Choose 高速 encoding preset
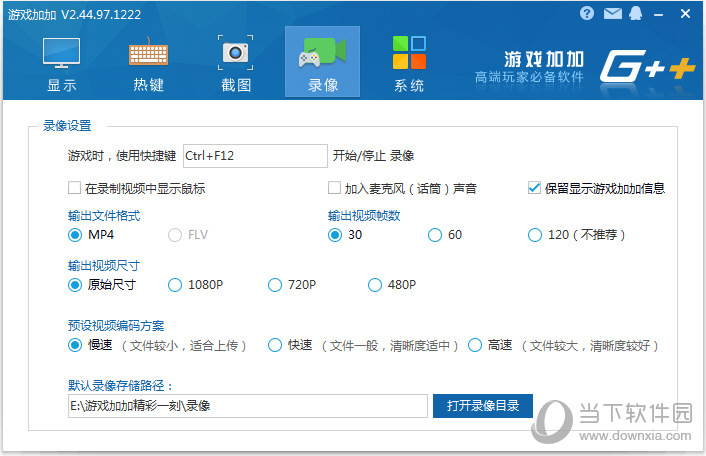This screenshot has width=706, height=456. [x=475, y=345]
